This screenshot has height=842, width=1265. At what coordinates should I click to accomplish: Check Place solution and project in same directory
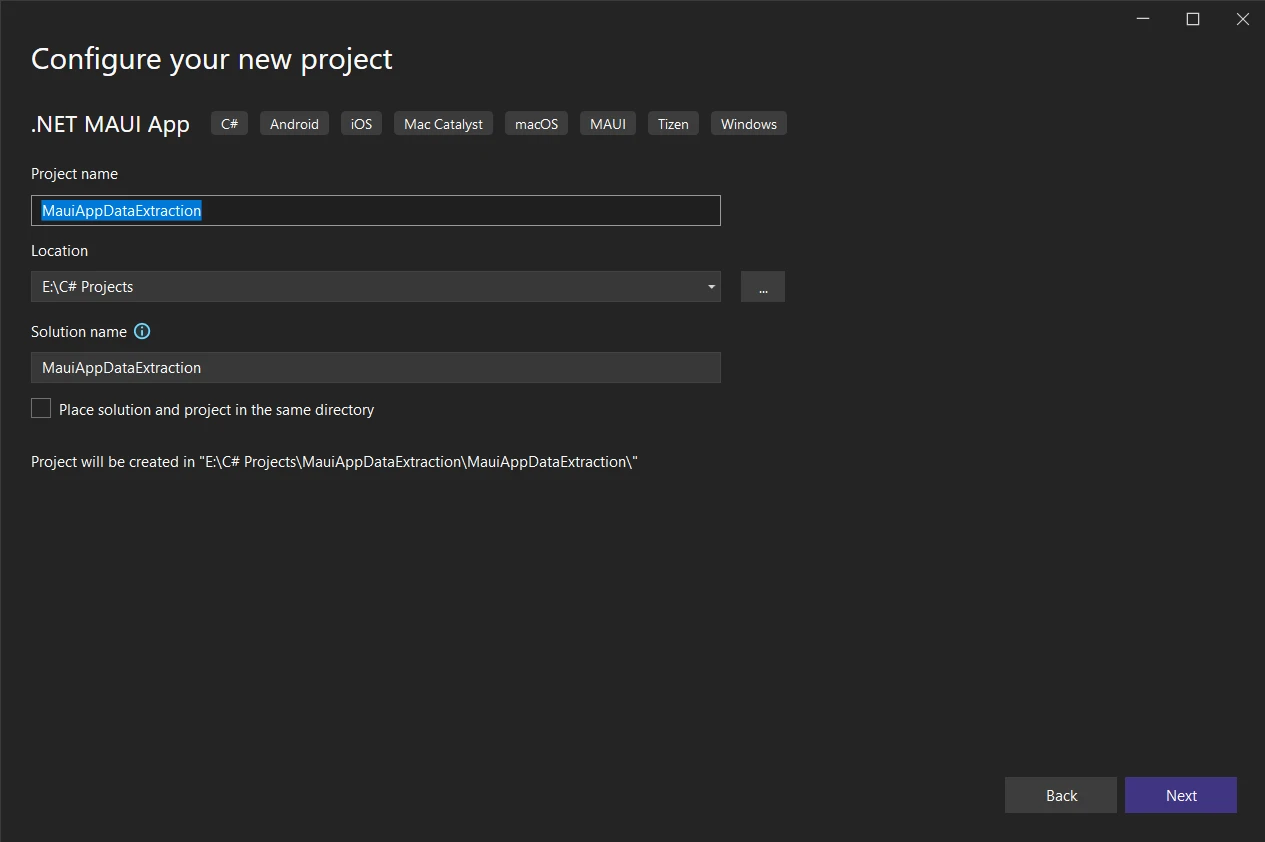(41, 409)
